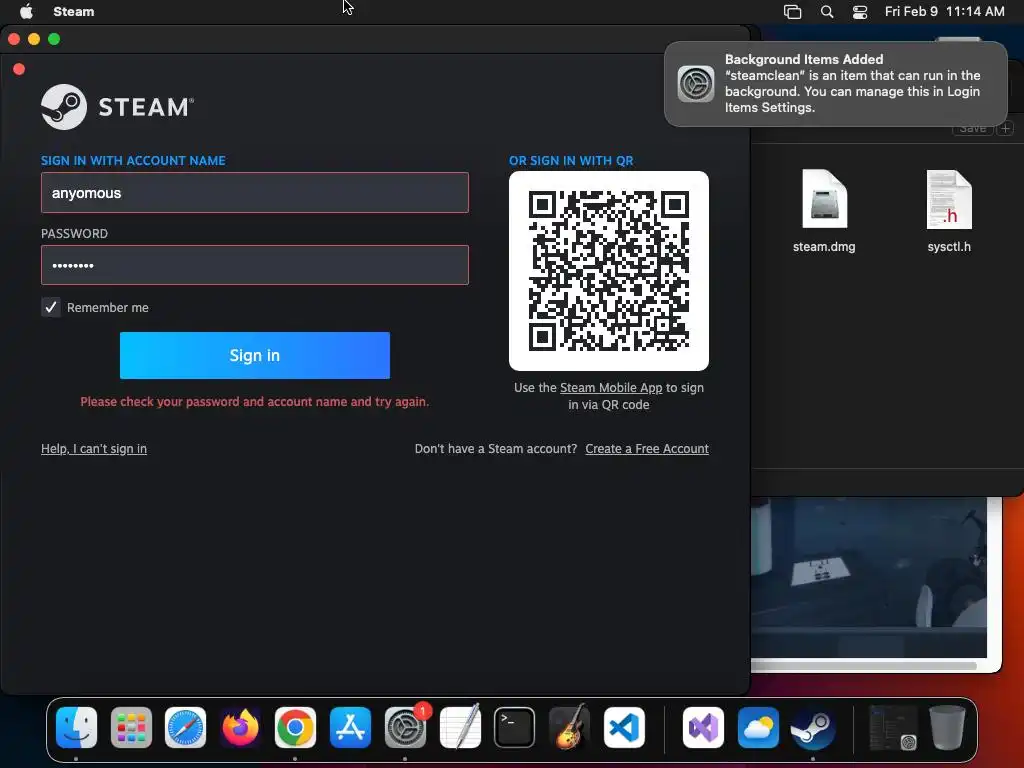
Task: Click the Background Items Added notification icon
Action: (696, 84)
